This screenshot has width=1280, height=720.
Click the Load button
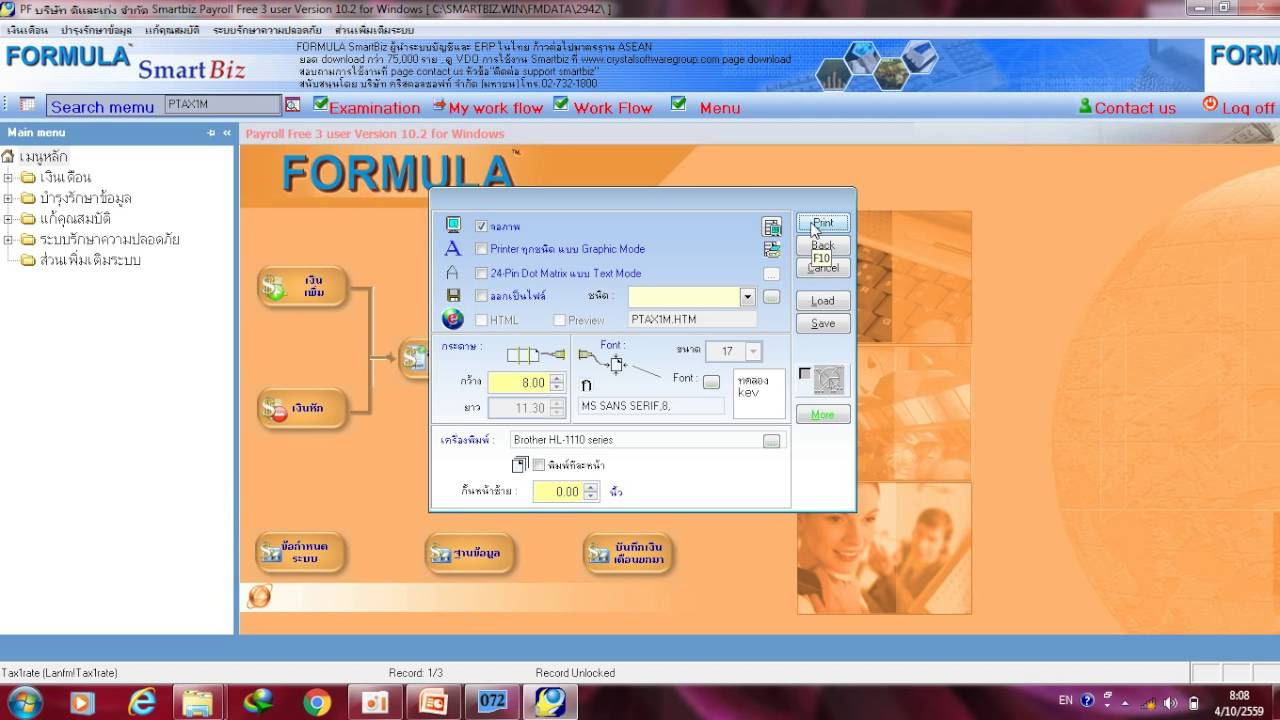(823, 301)
